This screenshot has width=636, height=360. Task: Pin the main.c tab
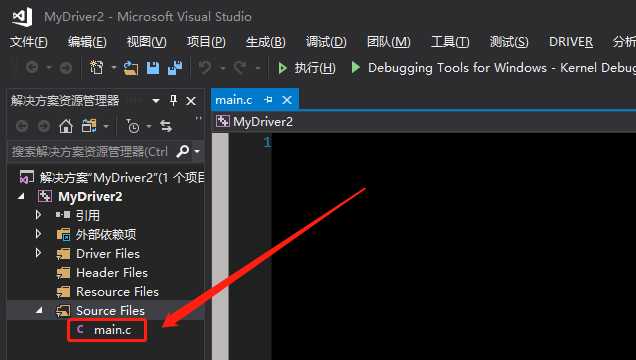pos(268,100)
